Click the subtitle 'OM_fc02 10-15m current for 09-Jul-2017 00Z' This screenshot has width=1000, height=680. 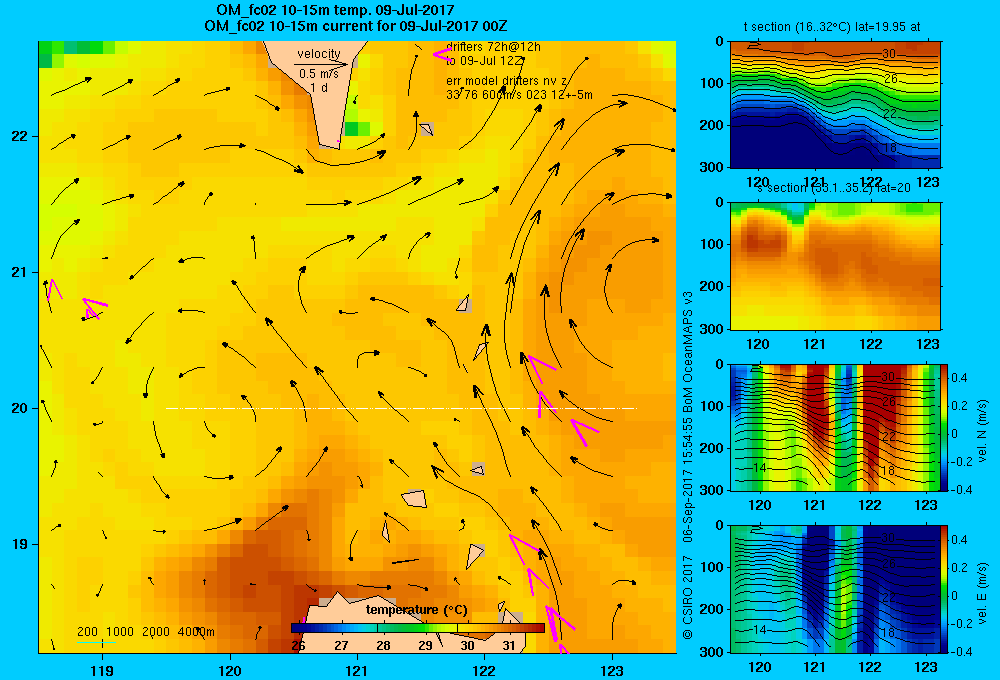coord(355,26)
